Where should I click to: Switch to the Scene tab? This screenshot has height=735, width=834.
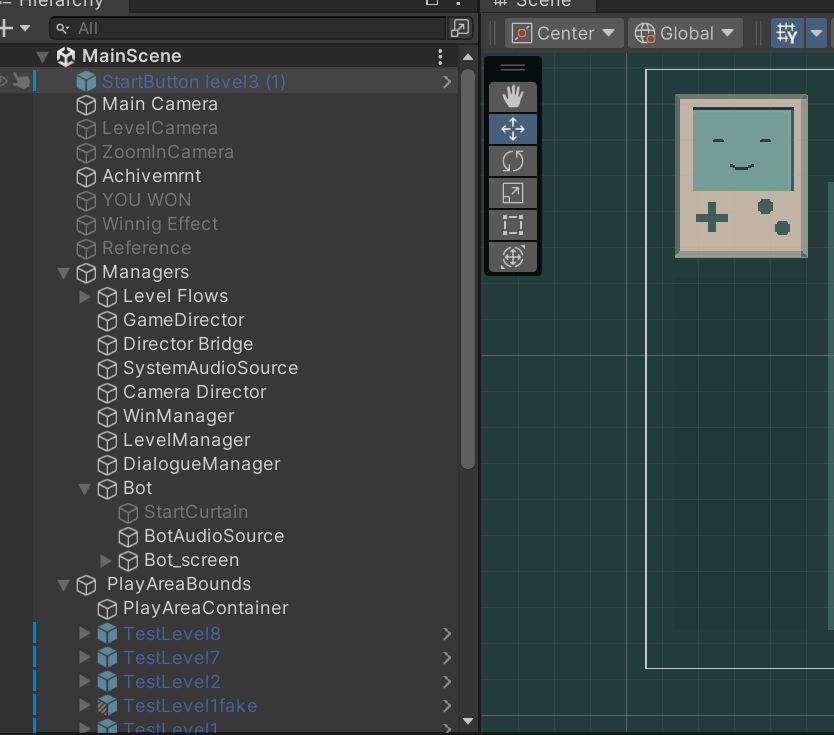pyautogui.click(x=540, y=4)
